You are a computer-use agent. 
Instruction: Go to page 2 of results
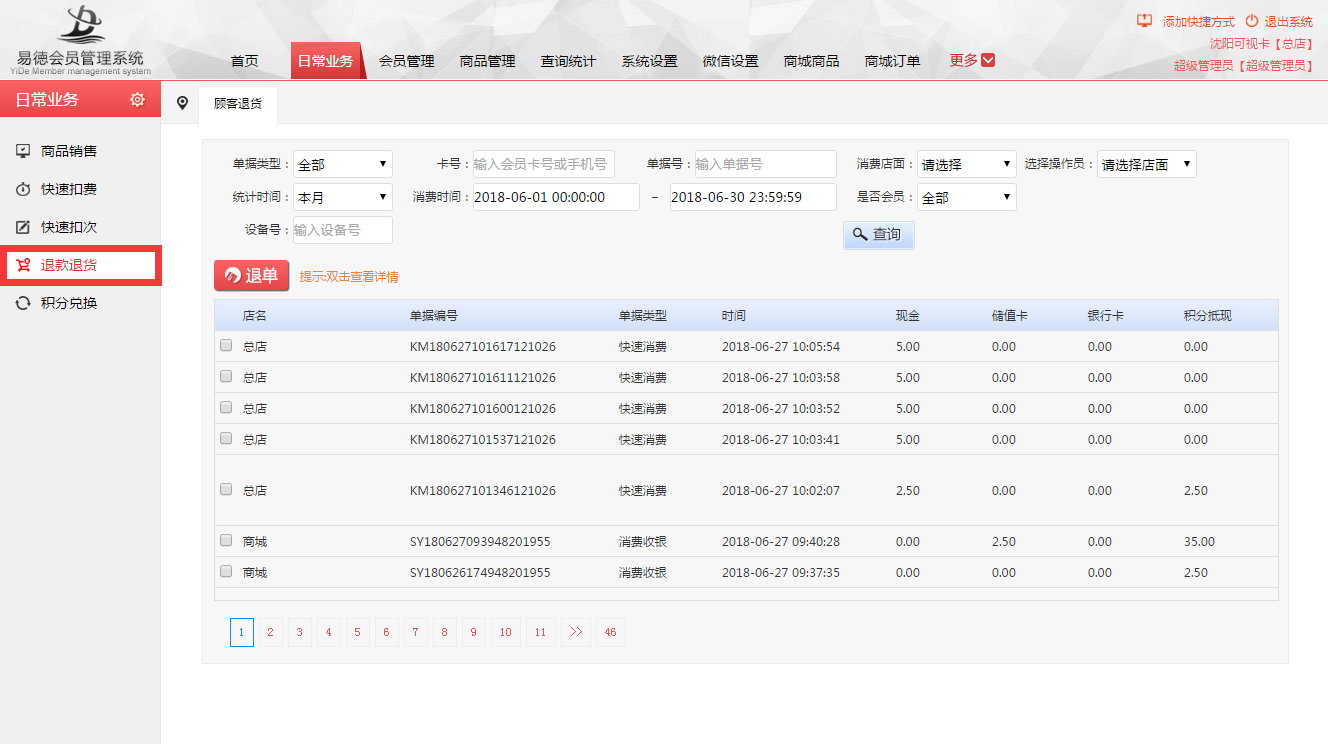pos(270,632)
